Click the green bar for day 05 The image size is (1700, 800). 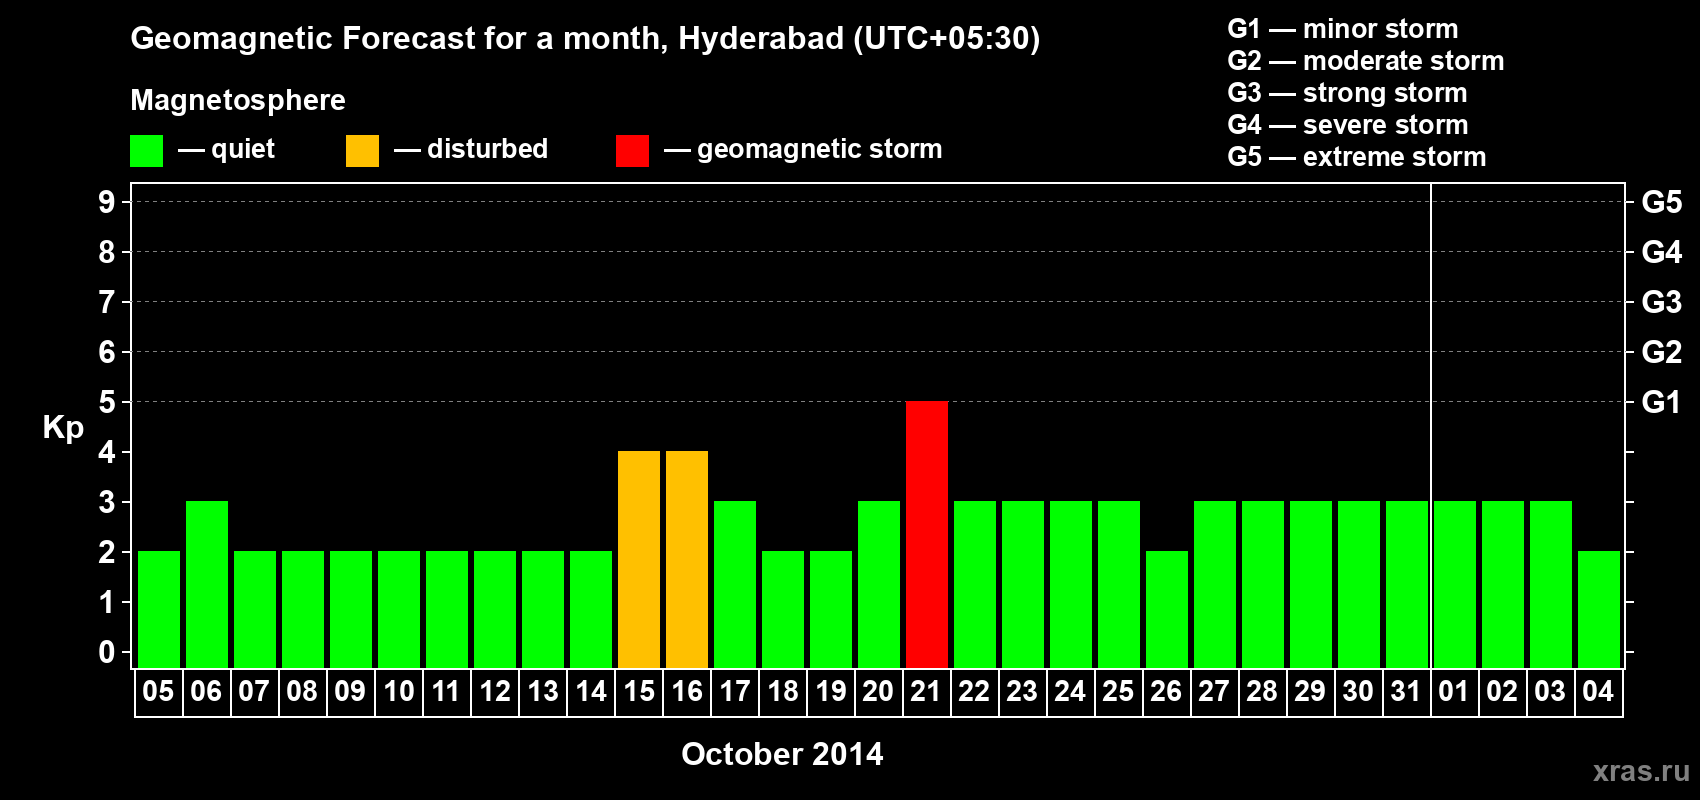point(159,609)
